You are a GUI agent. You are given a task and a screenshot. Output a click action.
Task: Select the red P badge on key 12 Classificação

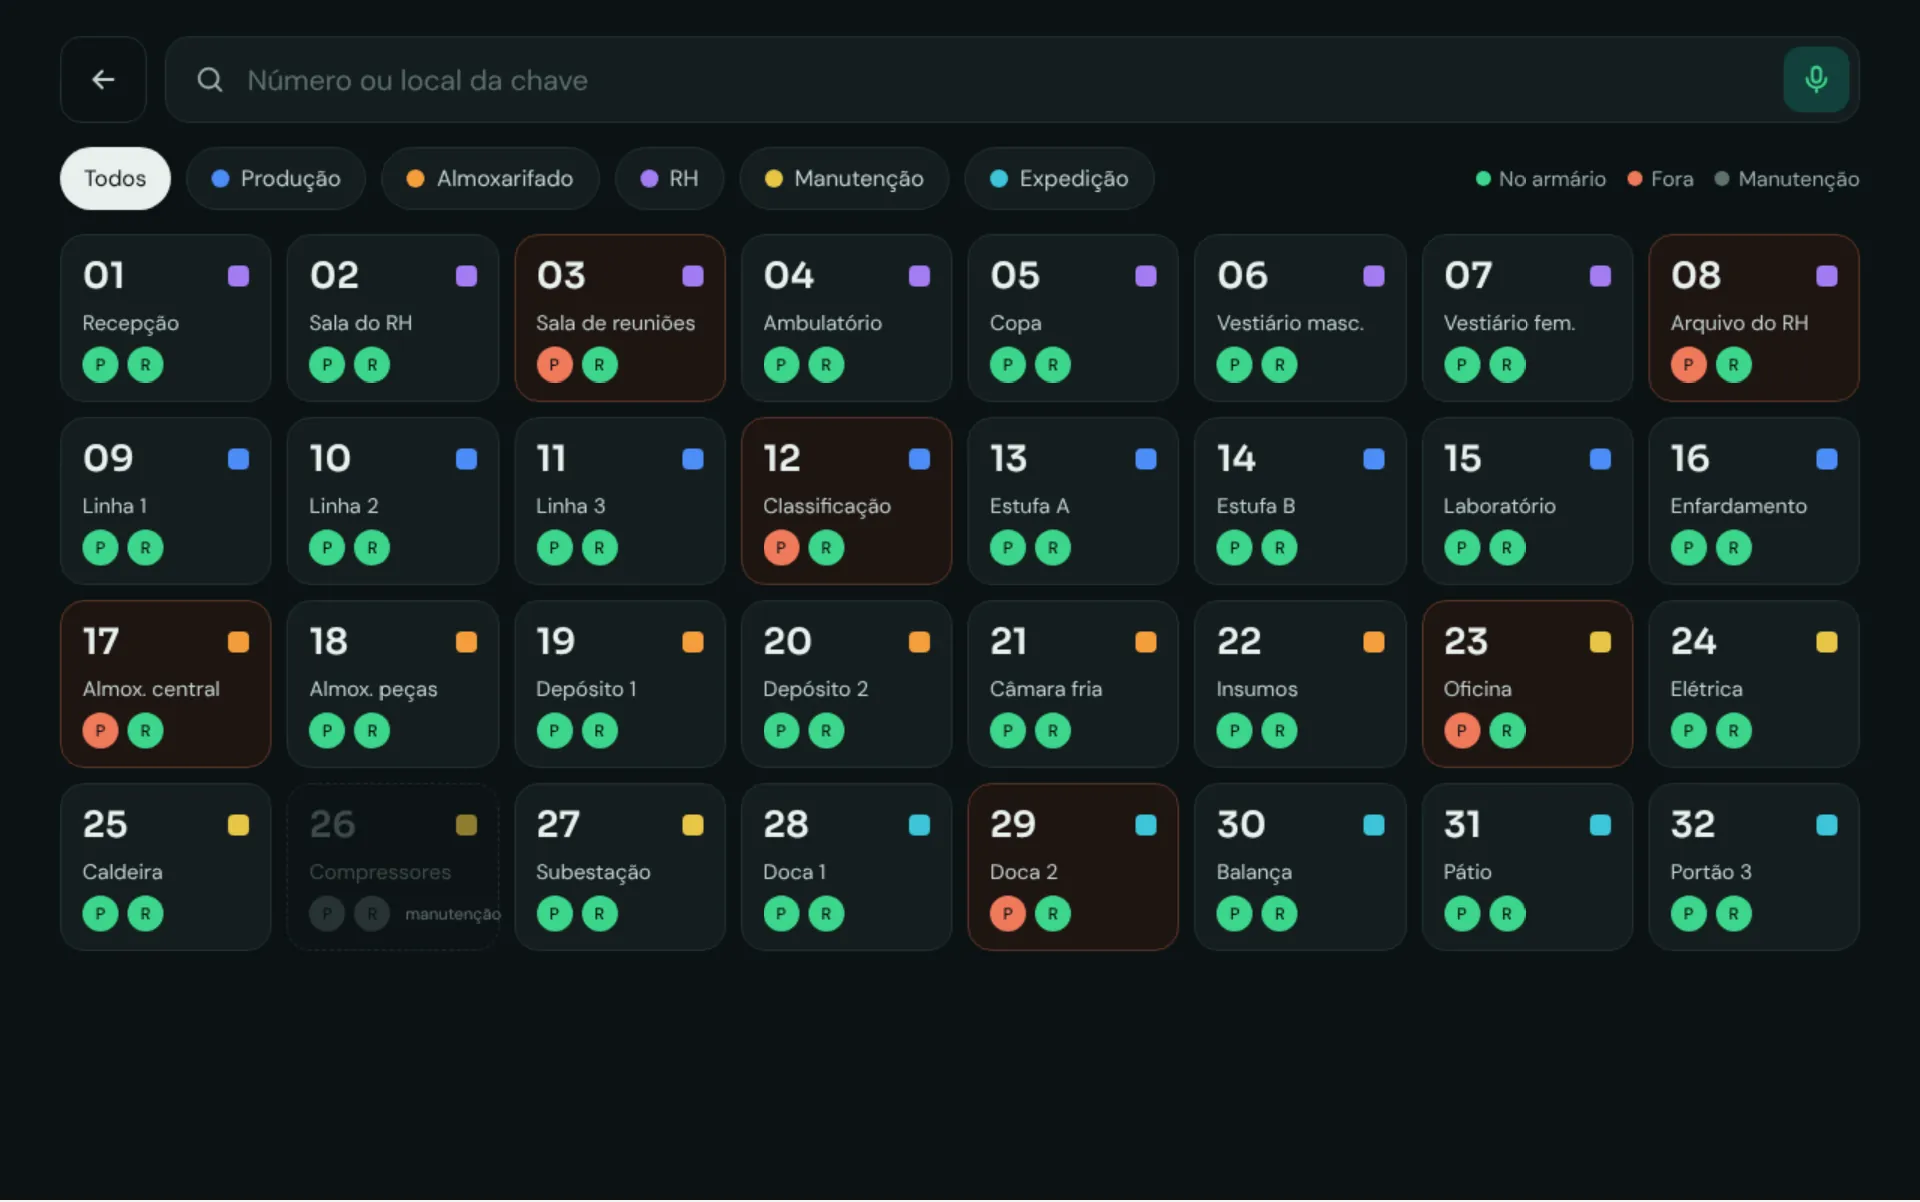781,548
